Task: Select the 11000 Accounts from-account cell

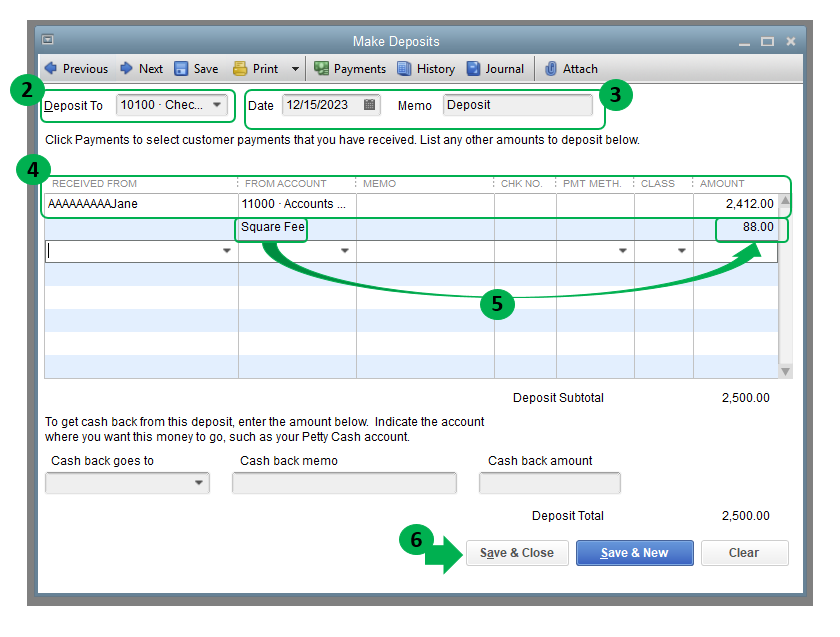Action: [x=297, y=205]
